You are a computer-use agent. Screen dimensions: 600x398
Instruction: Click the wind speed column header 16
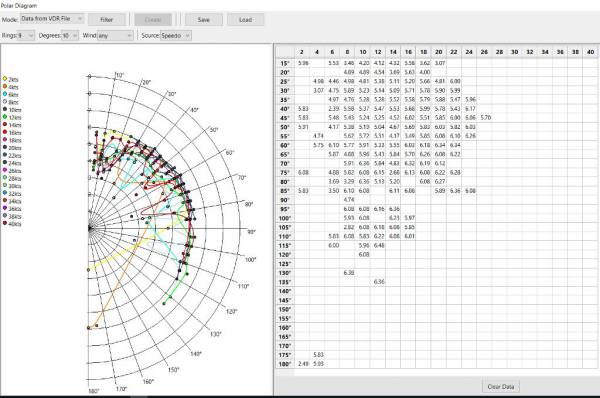click(x=408, y=52)
